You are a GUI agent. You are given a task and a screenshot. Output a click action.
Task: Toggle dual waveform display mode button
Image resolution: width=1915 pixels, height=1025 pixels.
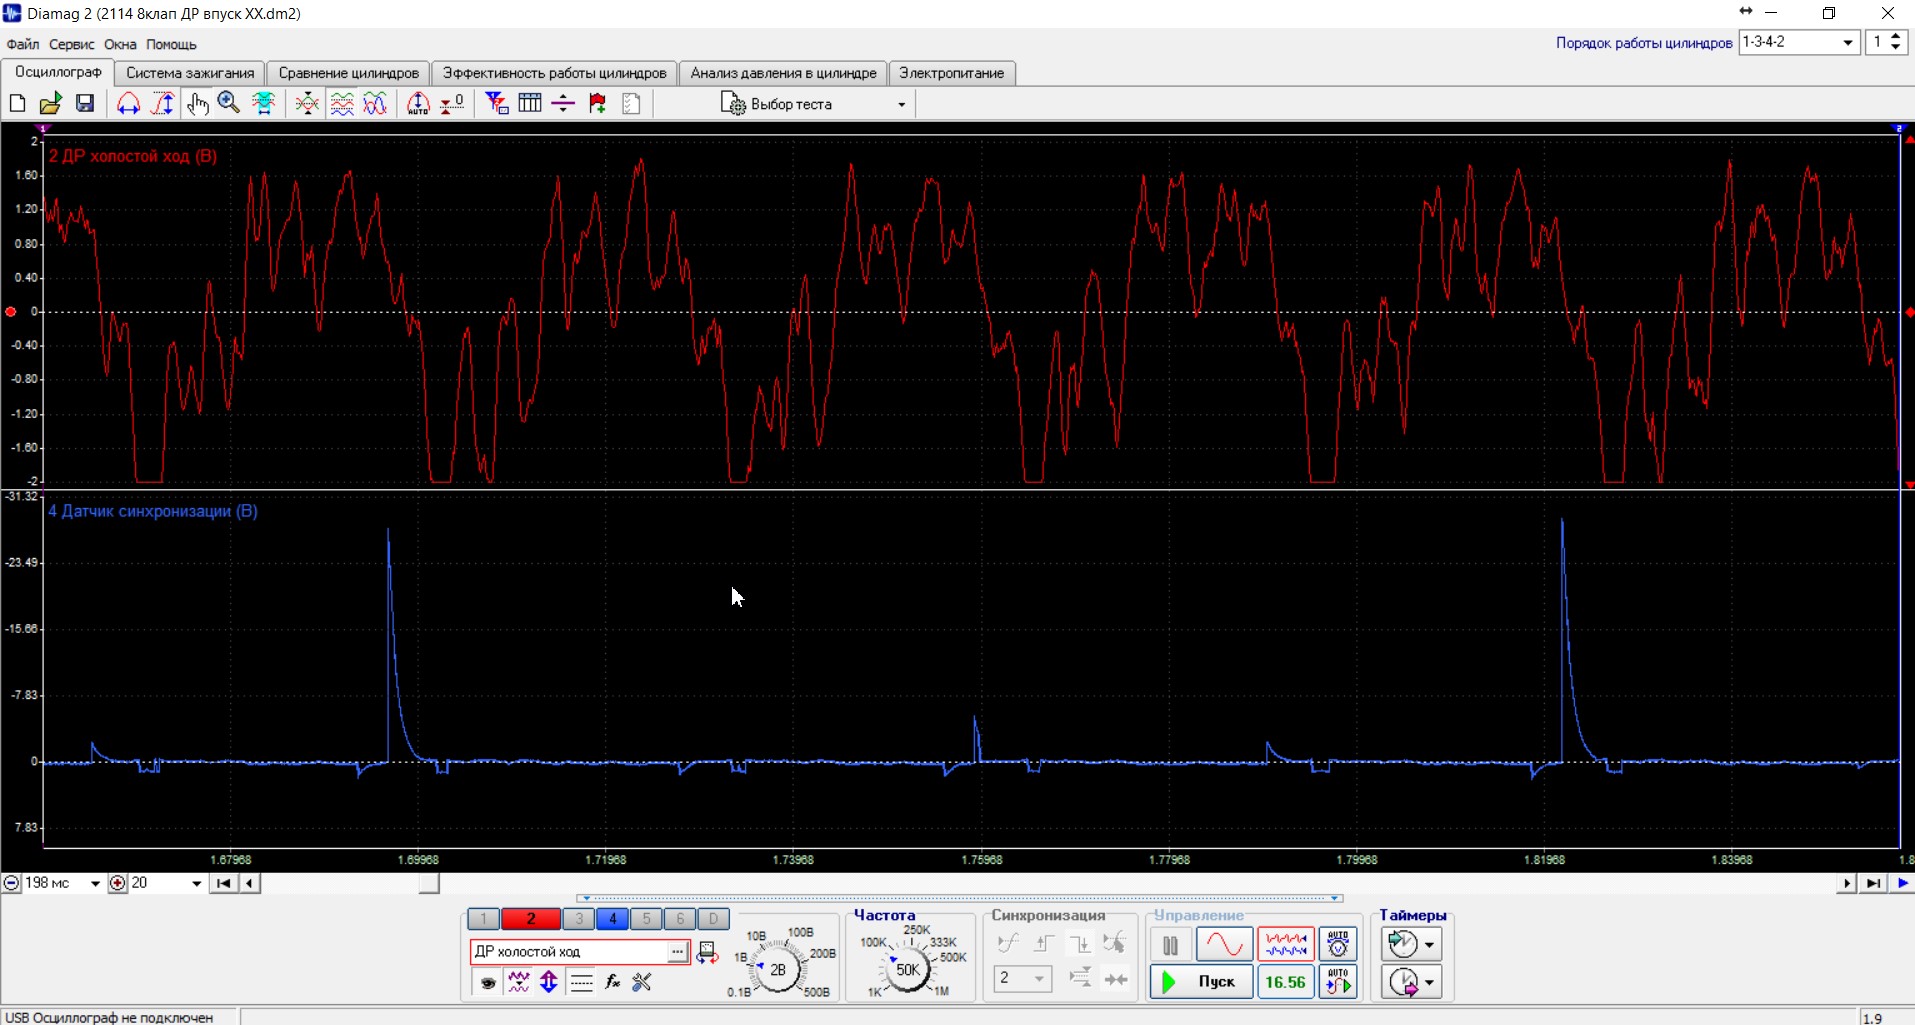1285,944
